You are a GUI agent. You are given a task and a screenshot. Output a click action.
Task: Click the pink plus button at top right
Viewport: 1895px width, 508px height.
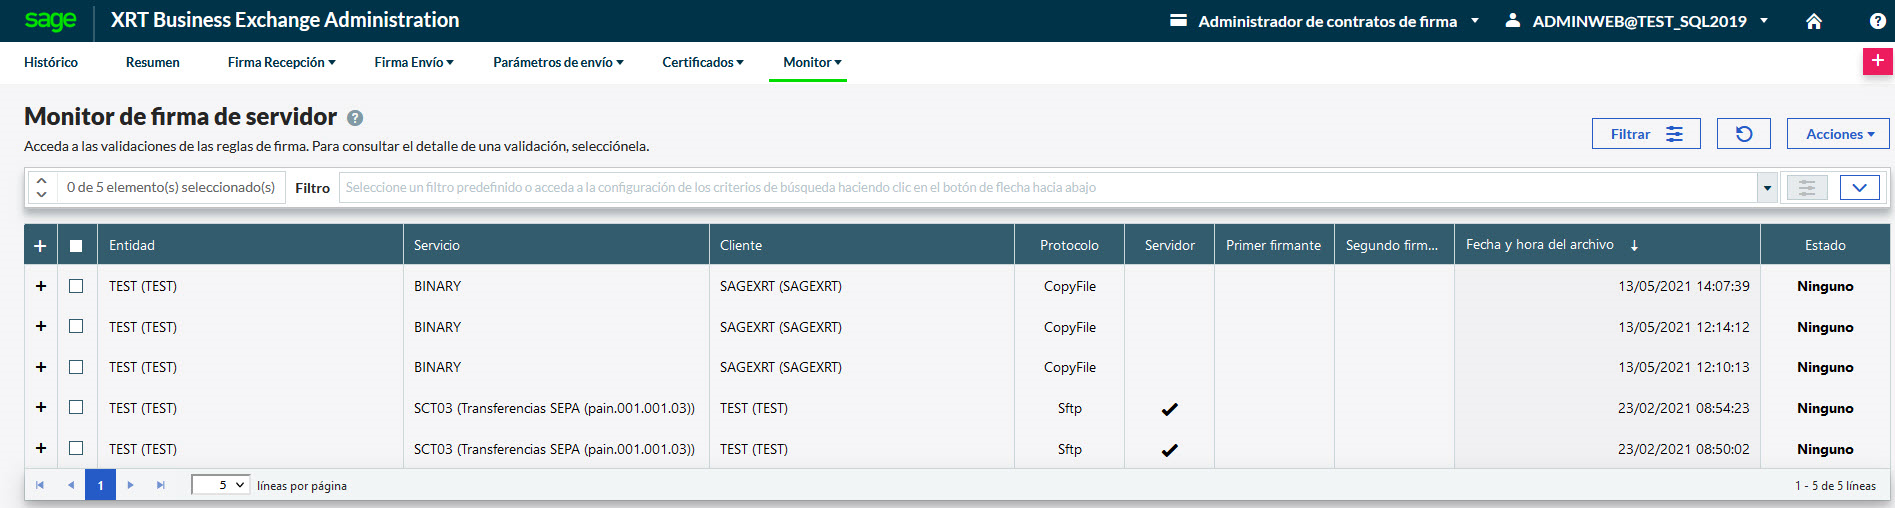pos(1877,61)
